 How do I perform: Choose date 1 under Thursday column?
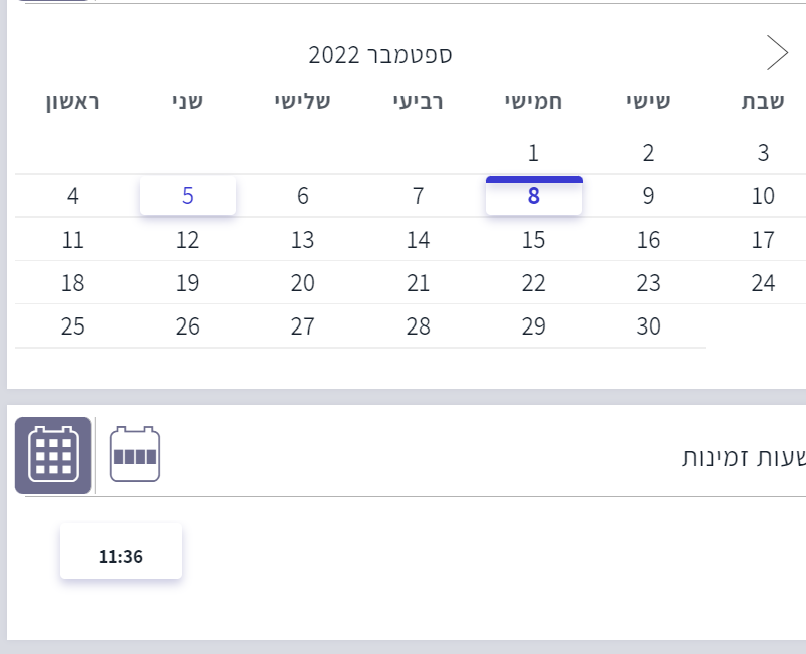point(534,153)
